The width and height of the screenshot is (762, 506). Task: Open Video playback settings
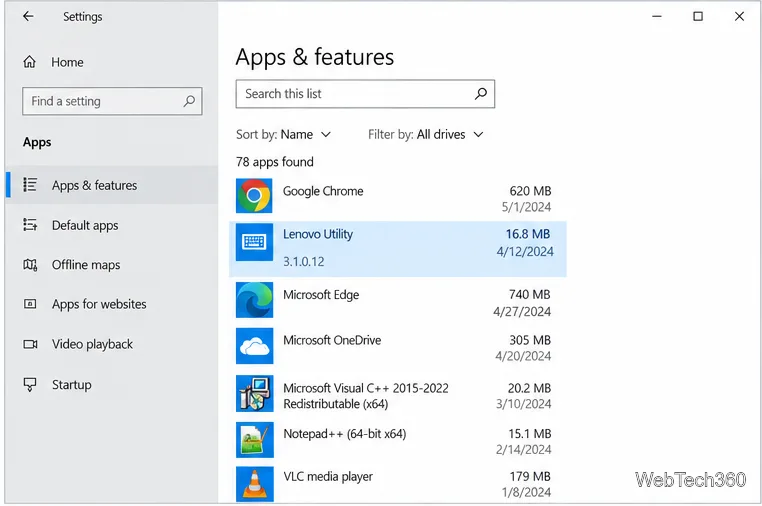coord(92,344)
